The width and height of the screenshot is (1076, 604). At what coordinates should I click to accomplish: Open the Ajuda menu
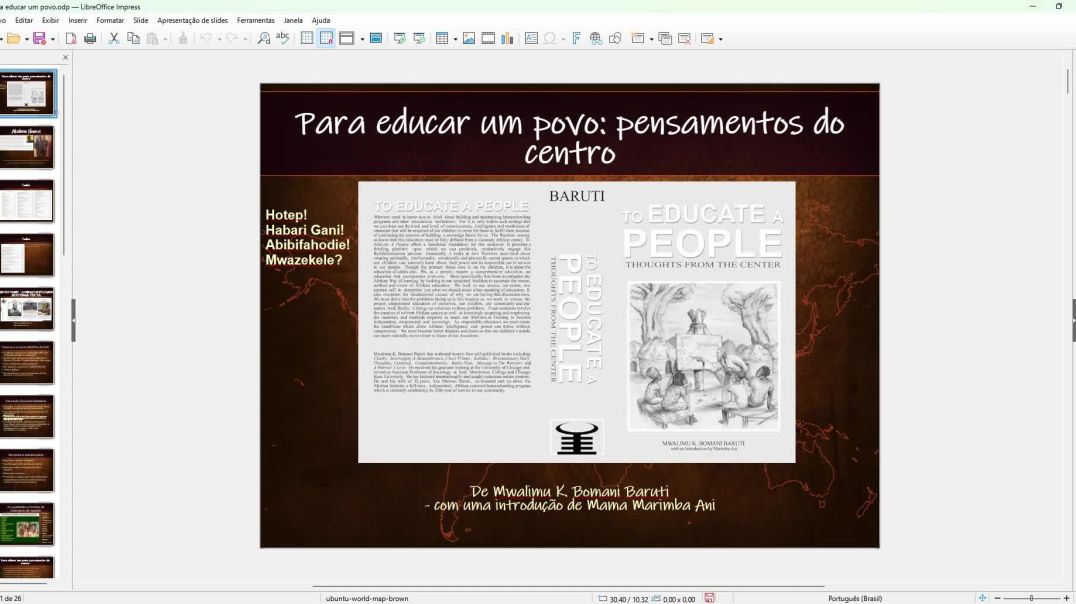pos(320,21)
